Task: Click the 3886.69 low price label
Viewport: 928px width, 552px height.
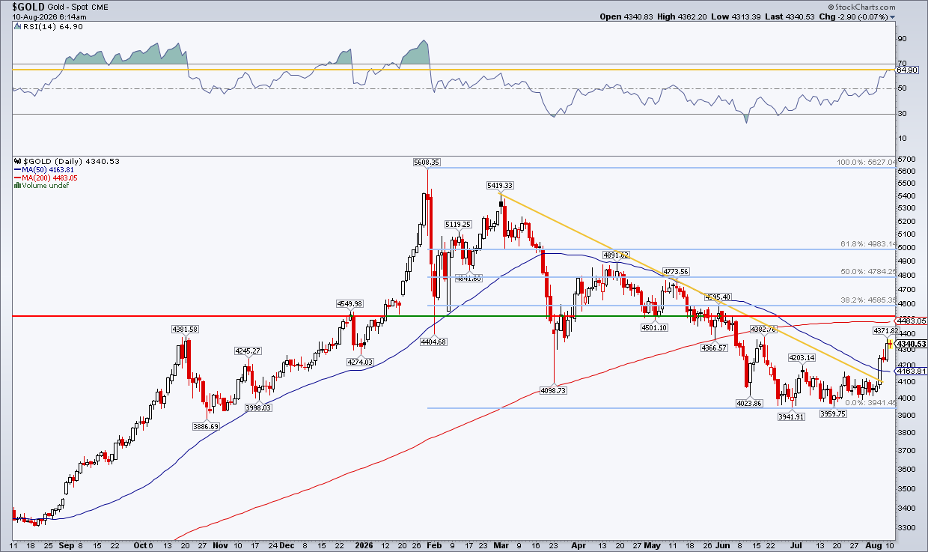Action: click(x=205, y=426)
